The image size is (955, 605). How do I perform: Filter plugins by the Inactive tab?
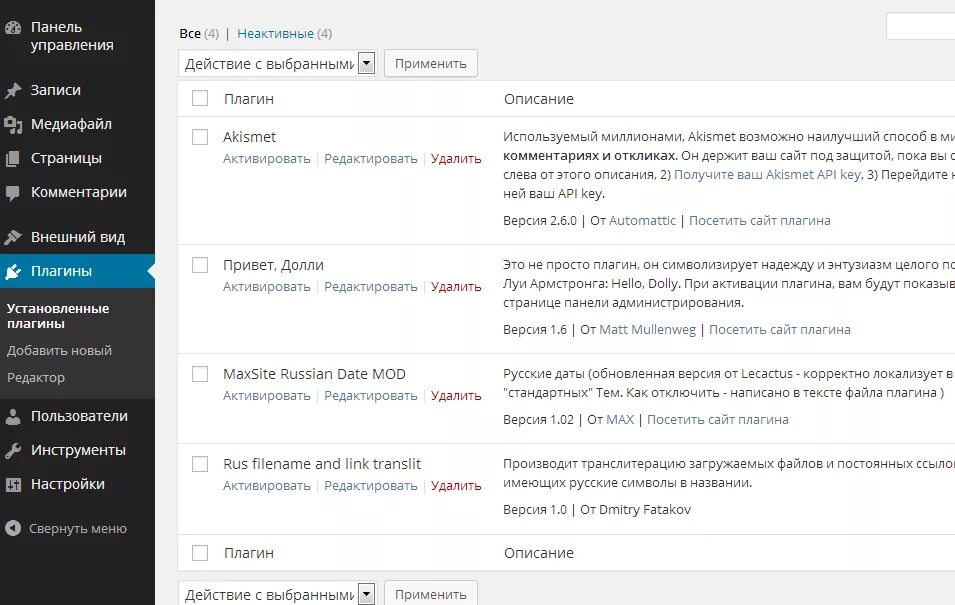(x=275, y=34)
